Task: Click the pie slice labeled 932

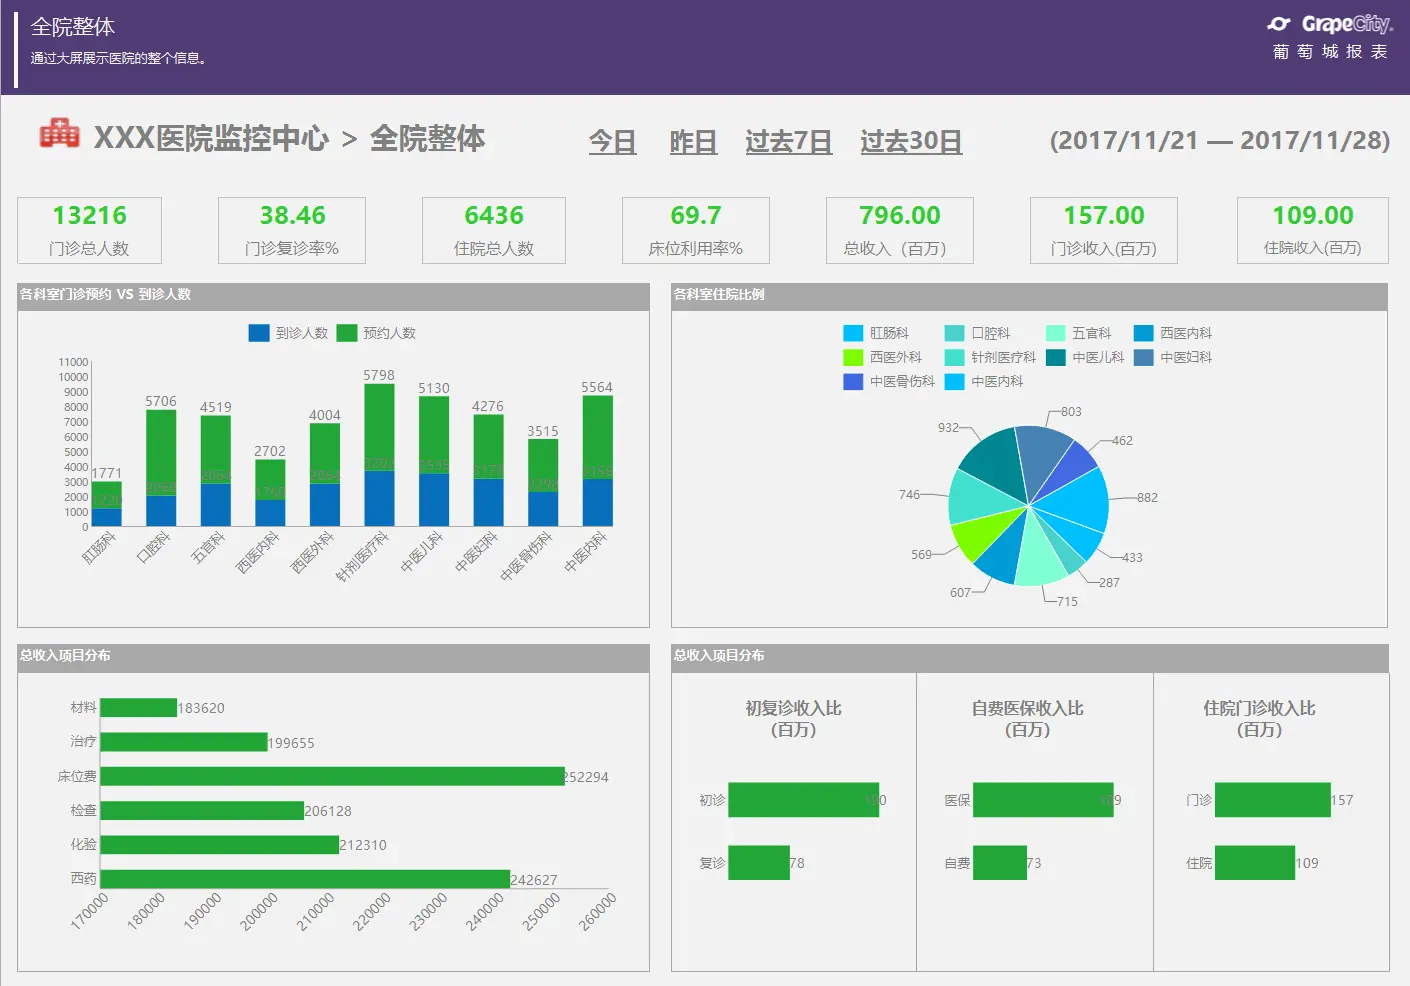Action: tap(995, 465)
